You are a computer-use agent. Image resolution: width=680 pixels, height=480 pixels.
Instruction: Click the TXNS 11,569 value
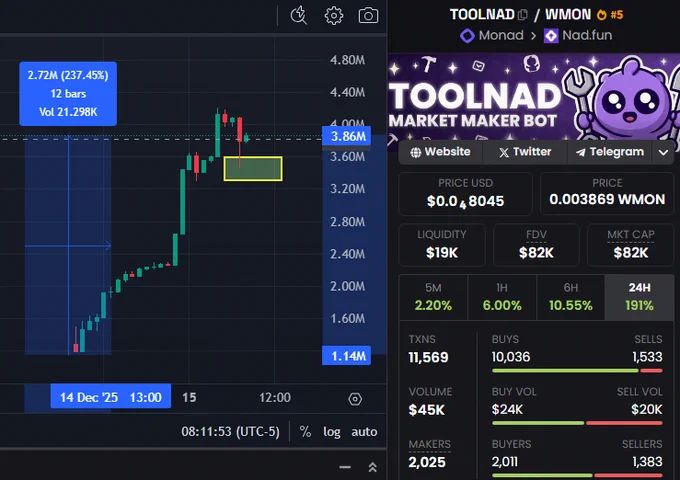pos(428,357)
